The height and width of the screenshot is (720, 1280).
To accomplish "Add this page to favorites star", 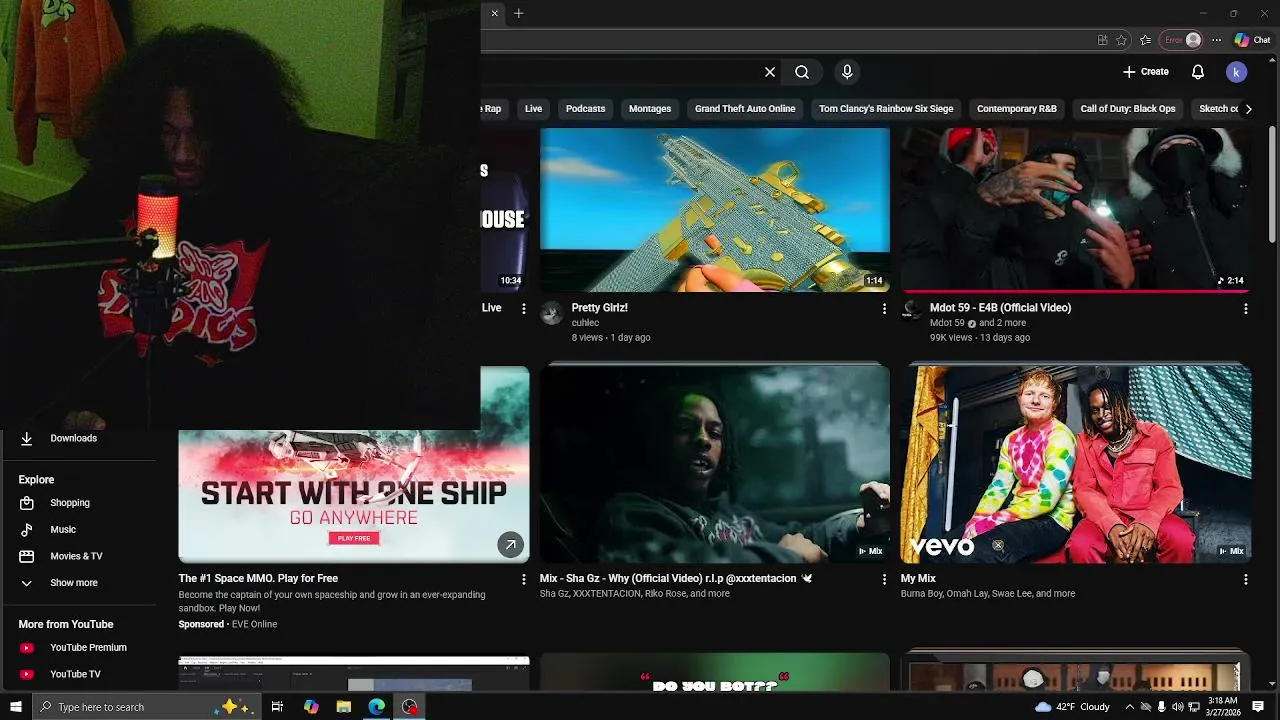I will [x=1121, y=40].
